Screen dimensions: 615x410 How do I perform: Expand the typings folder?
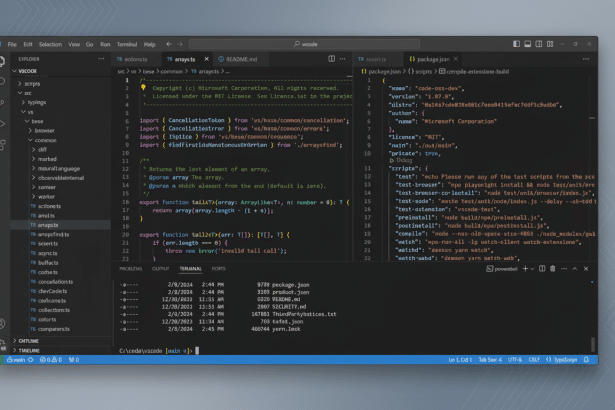click(x=61, y=102)
